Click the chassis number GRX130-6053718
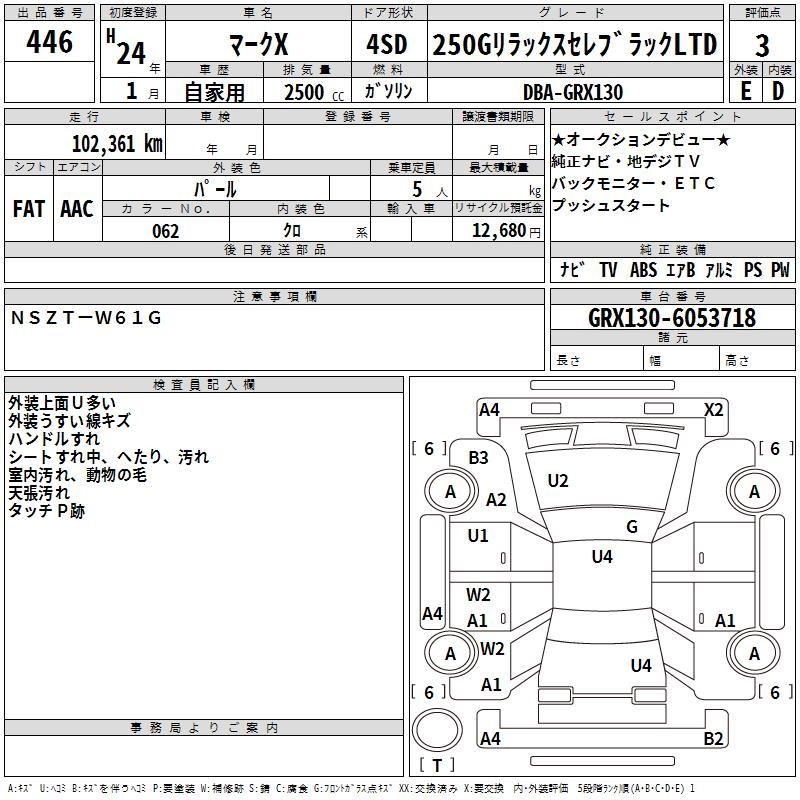This screenshot has width=800, height=800. tap(672, 317)
